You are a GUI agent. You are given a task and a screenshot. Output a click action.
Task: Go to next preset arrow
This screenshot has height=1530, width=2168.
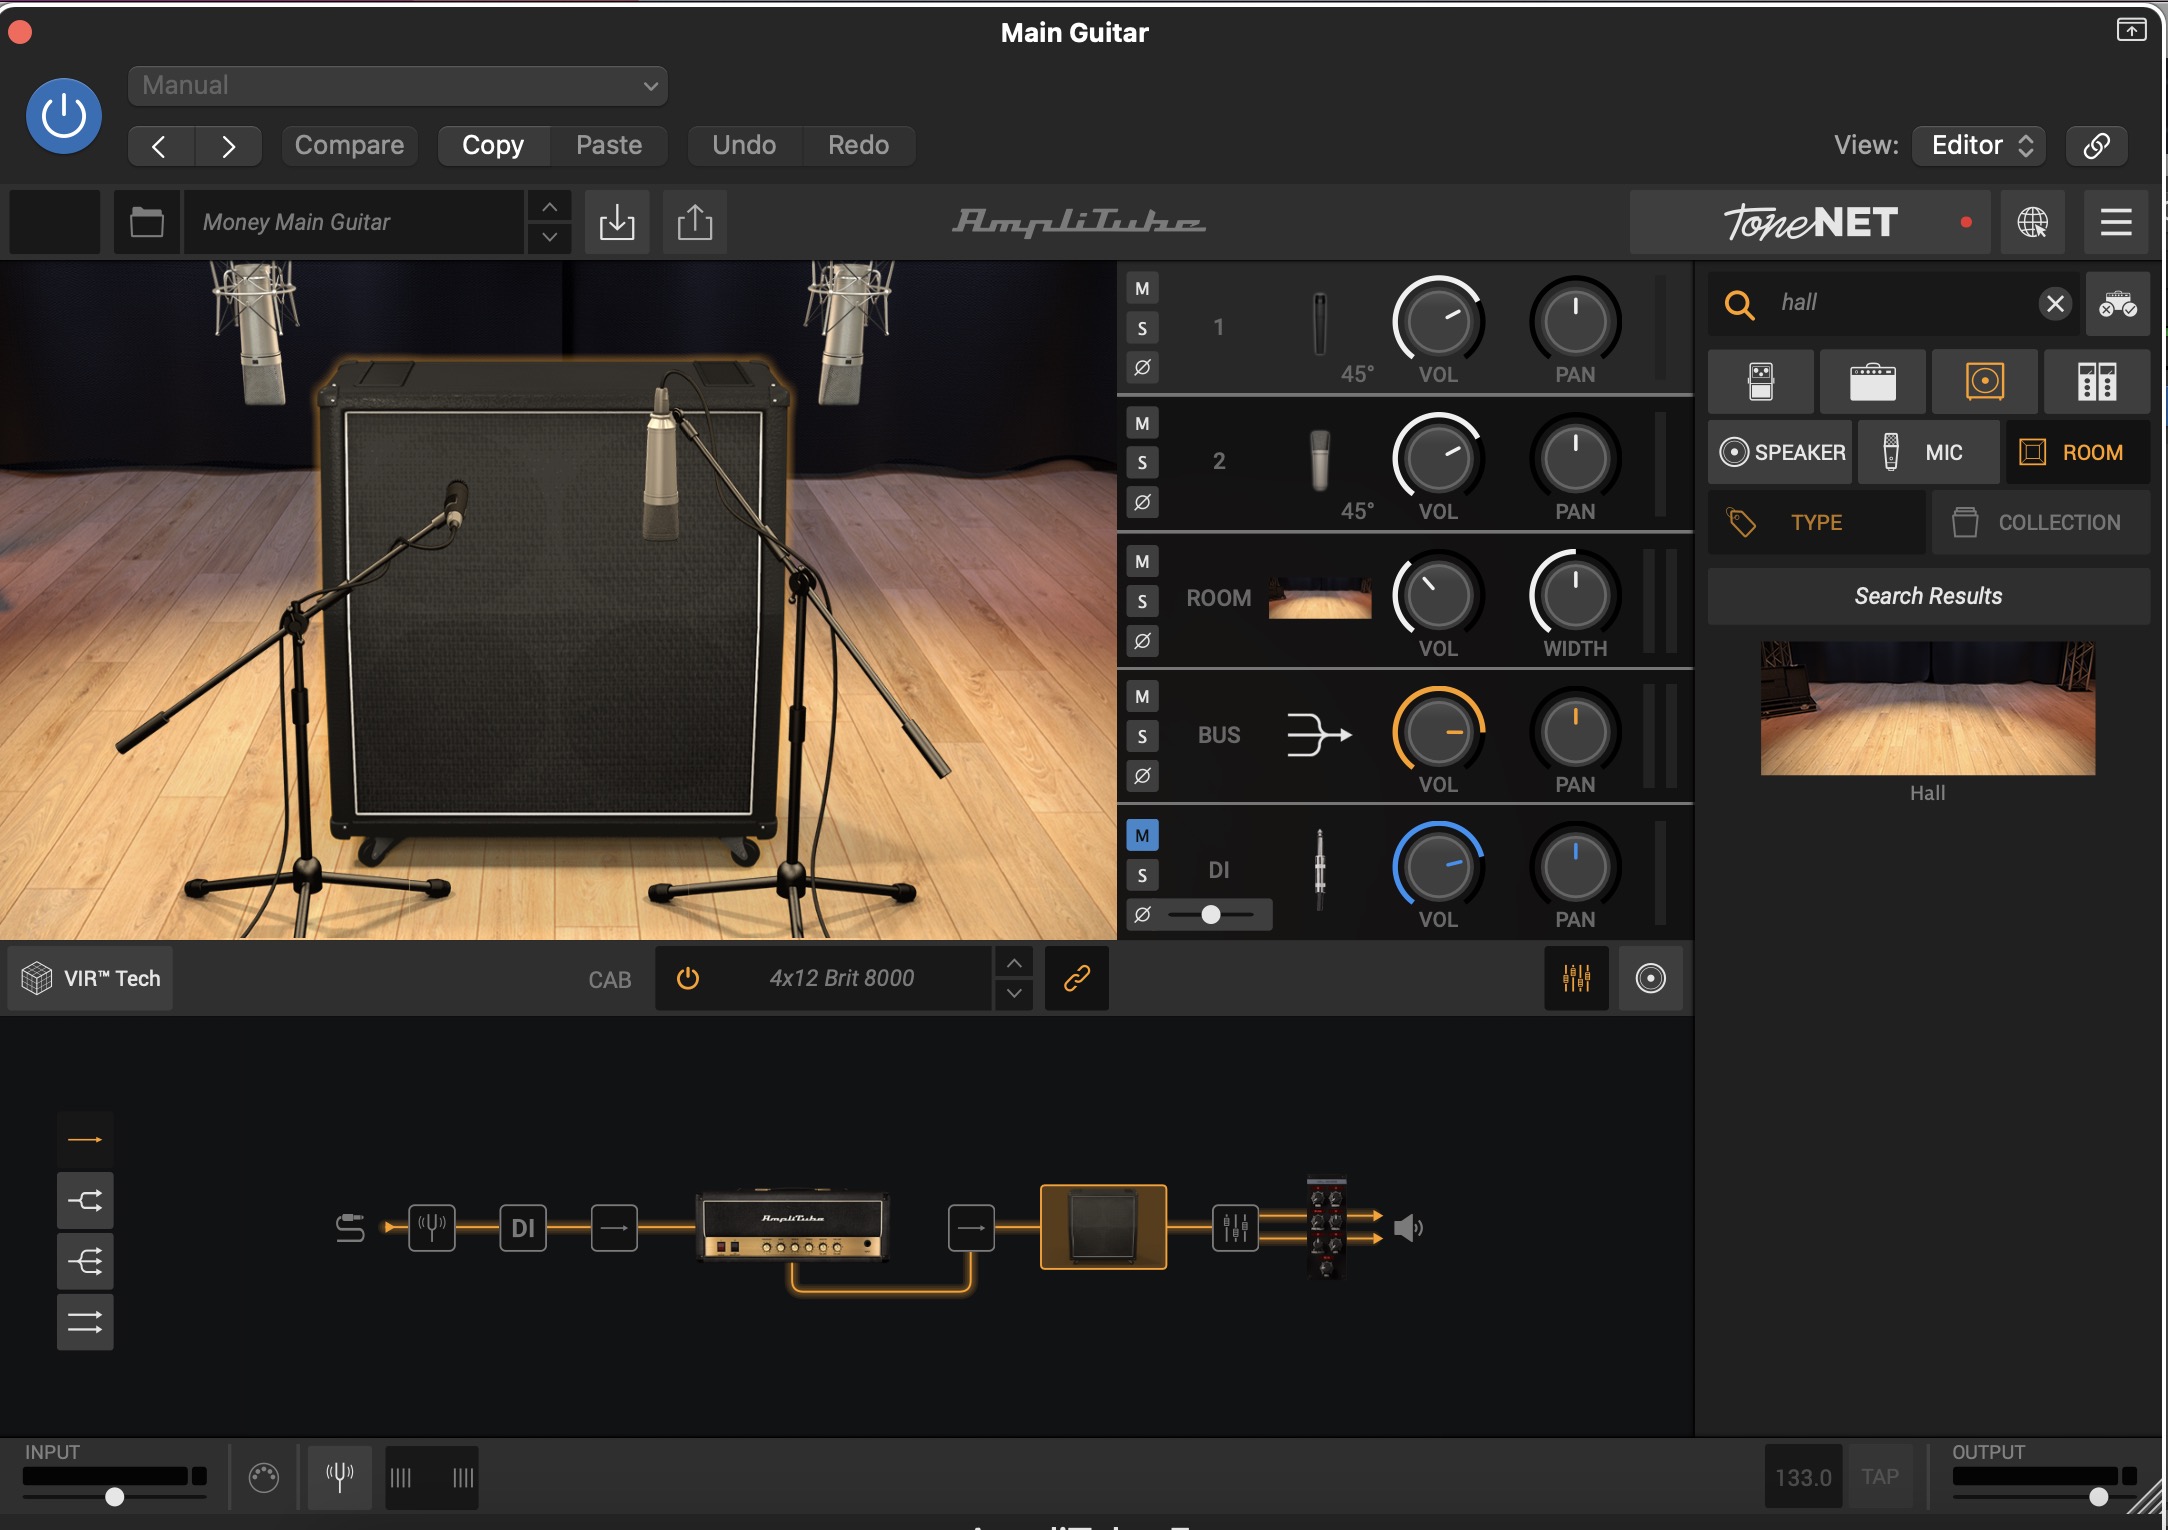coord(228,146)
